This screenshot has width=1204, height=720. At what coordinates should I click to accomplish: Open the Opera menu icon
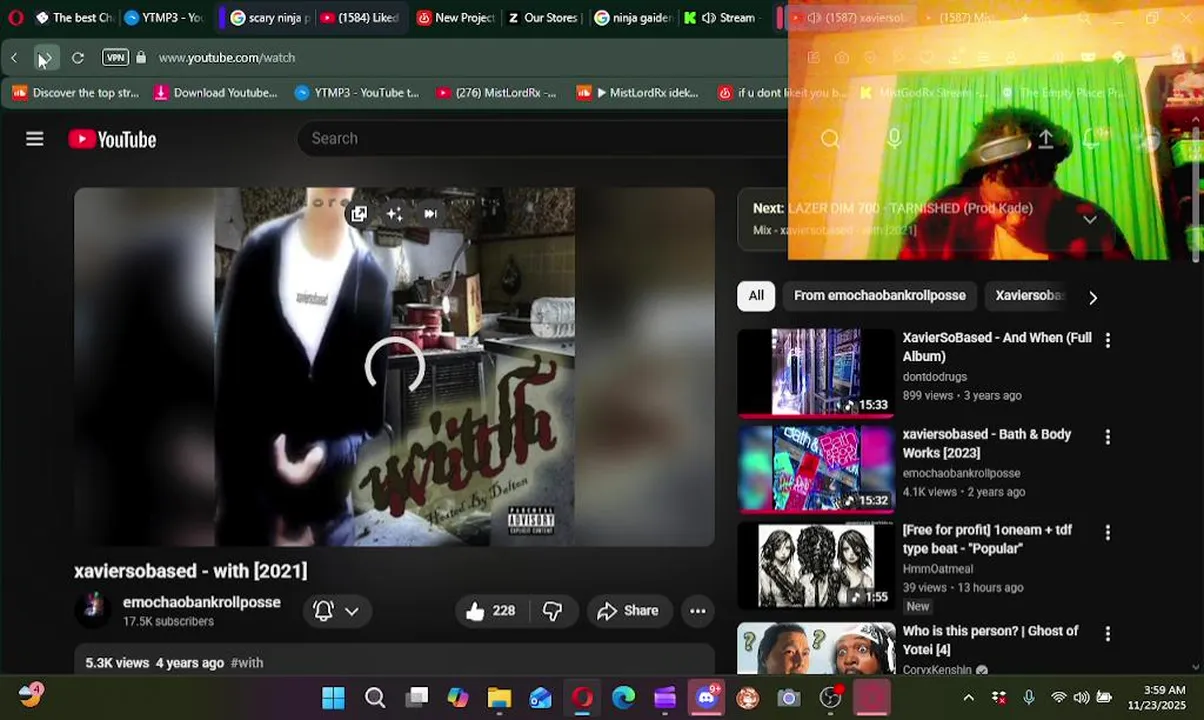coord(15,17)
